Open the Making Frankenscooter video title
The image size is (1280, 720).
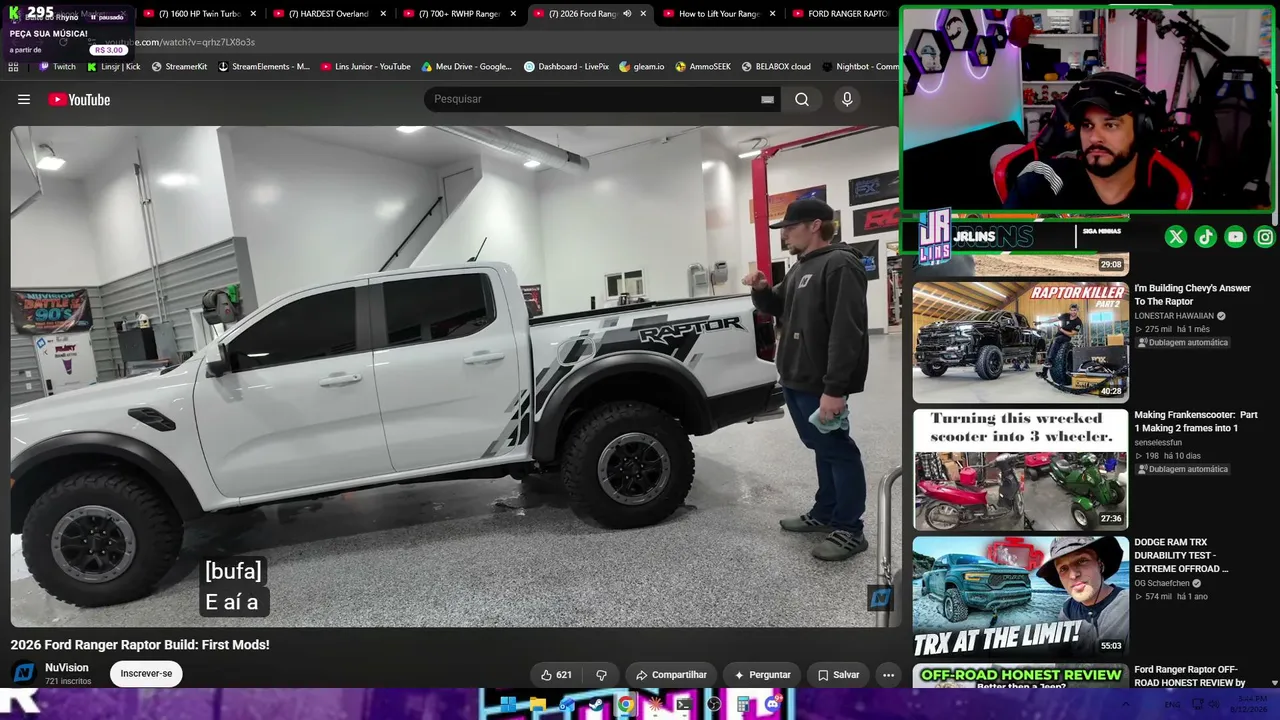(1196, 421)
